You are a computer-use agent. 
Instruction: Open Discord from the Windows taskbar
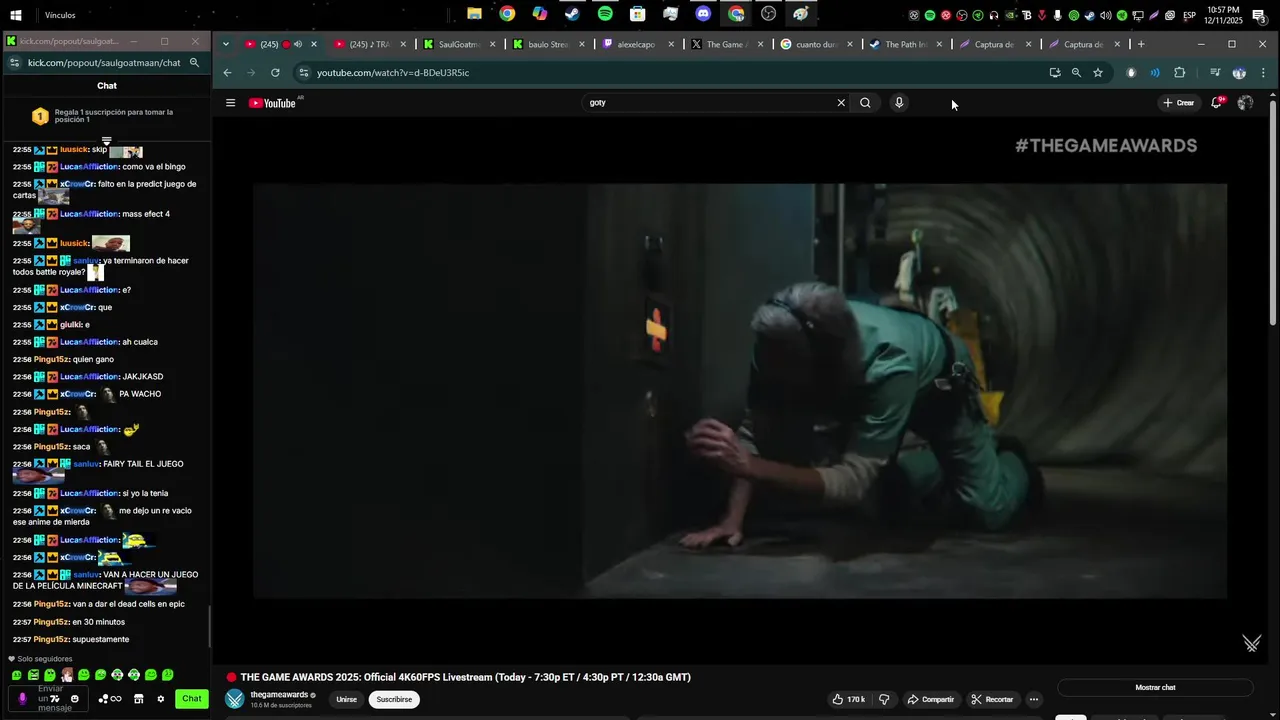[x=703, y=14]
